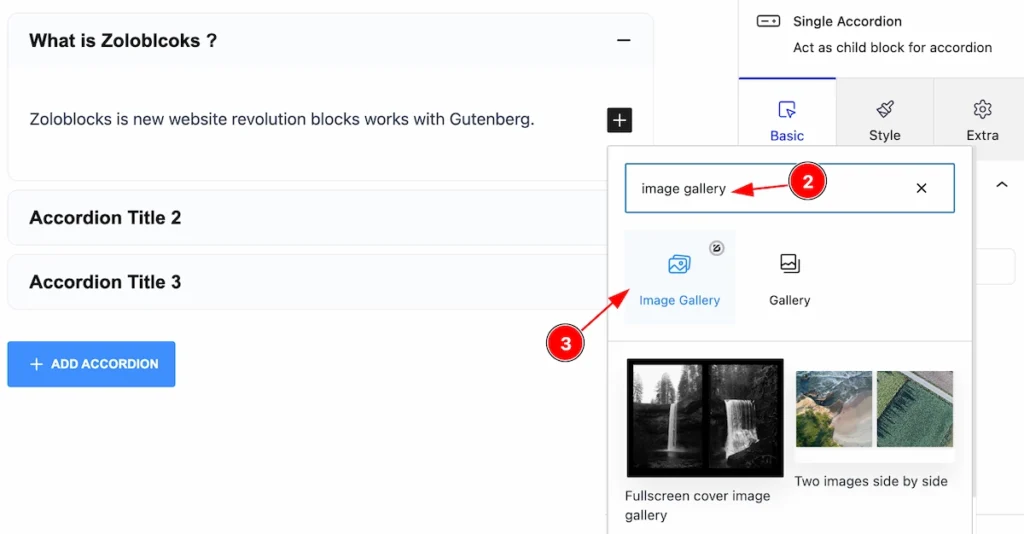Collapse the 'What is Zoloblcoks ?' accordion minus icon
The image size is (1024, 534).
pos(624,40)
